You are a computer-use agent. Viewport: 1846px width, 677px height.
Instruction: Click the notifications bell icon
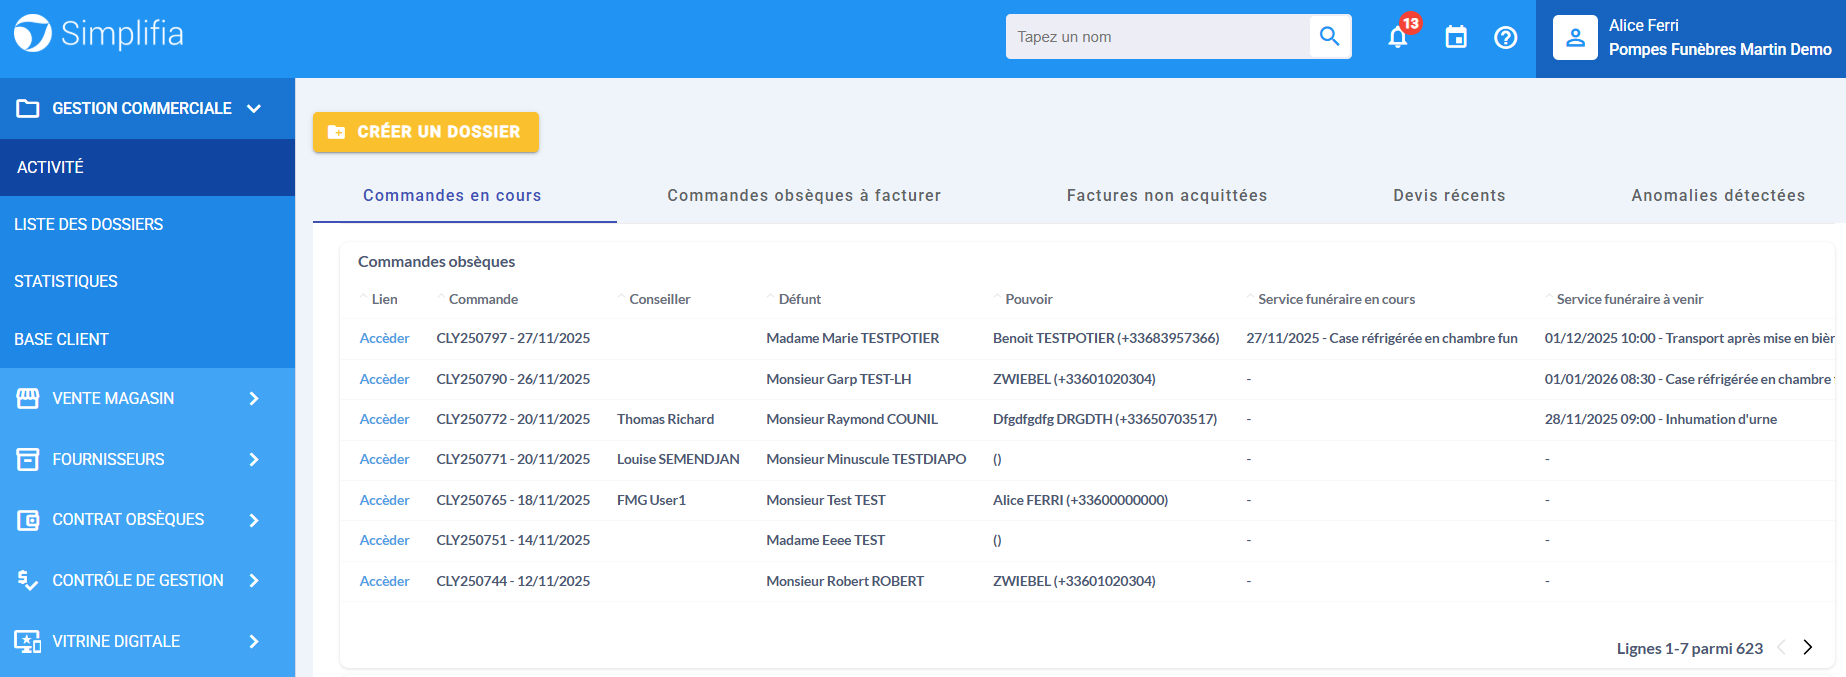pos(1398,37)
